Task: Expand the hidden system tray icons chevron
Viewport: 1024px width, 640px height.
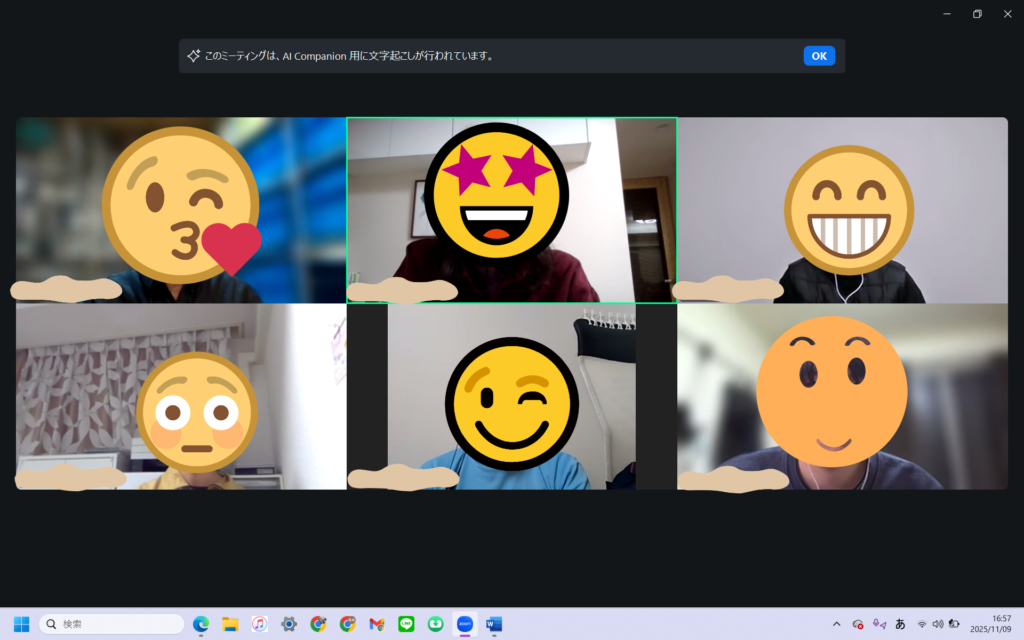Action: coord(836,624)
